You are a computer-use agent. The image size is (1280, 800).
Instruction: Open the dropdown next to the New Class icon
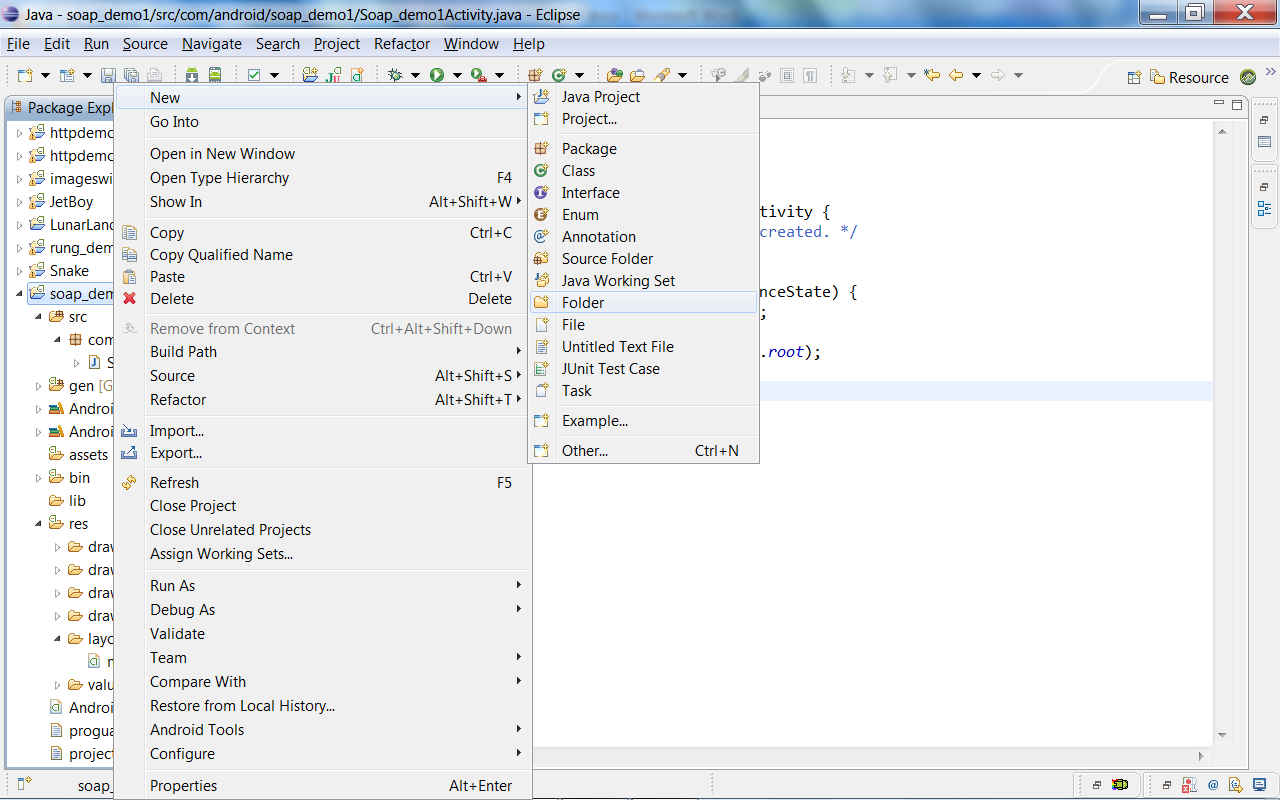pyautogui.click(x=579, y=75)
